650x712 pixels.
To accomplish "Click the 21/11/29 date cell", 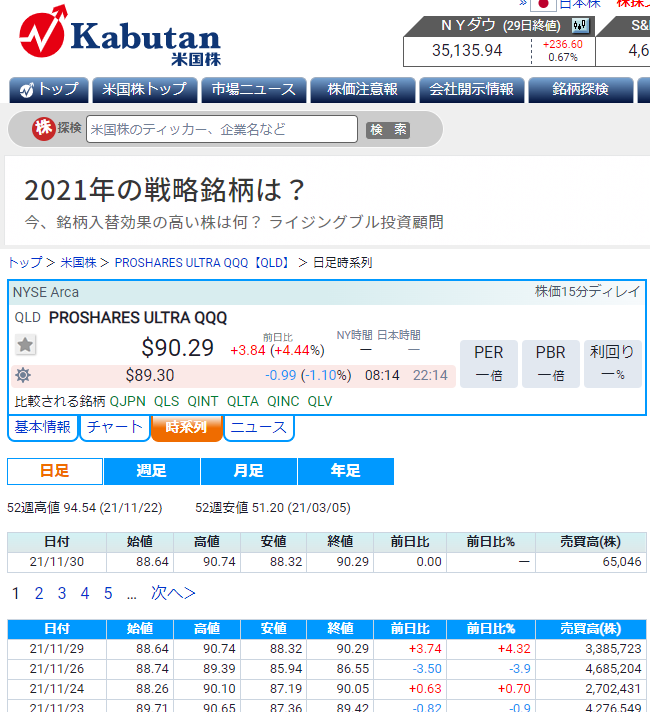I will point(57,649).
